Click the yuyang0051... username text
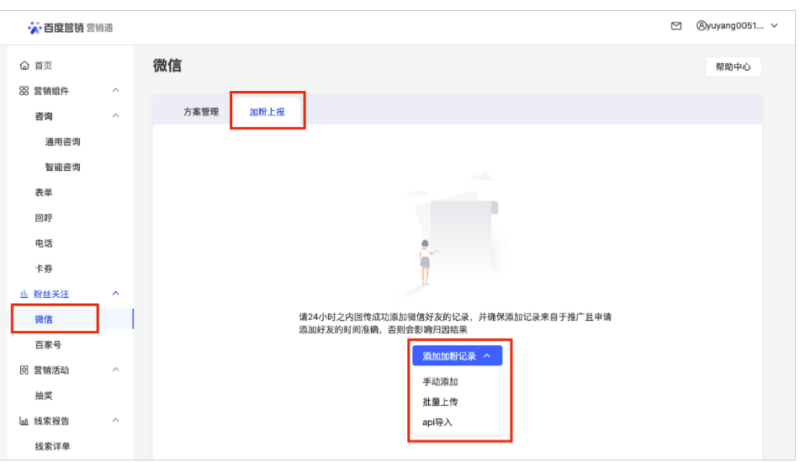800x463 pixels. point(735,26)
